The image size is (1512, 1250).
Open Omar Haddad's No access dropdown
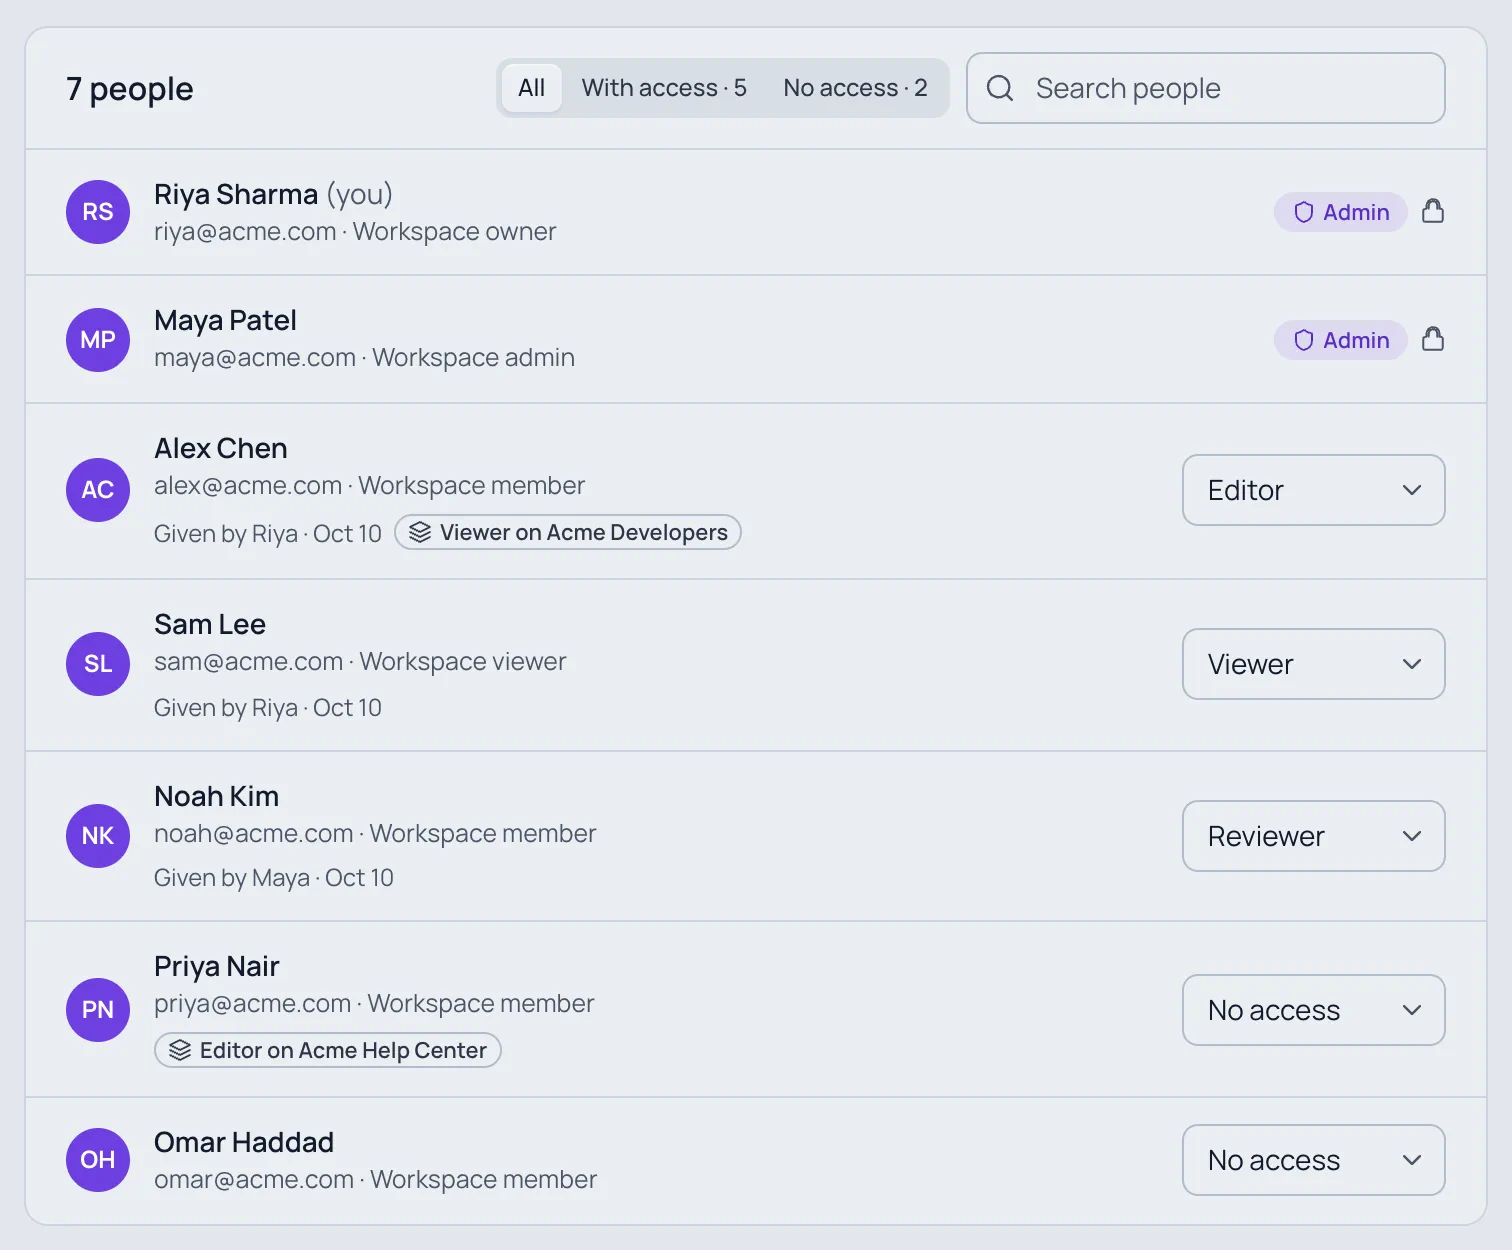tap(1314, 1160)
